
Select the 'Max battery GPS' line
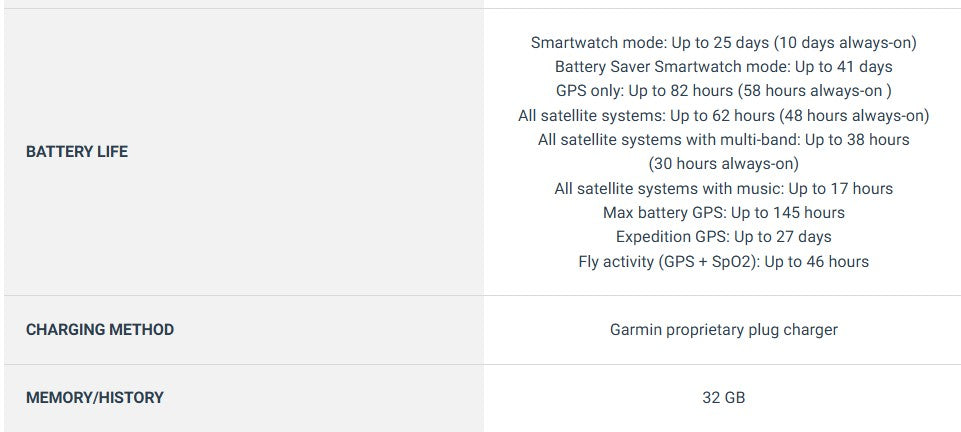click(723, 213)
